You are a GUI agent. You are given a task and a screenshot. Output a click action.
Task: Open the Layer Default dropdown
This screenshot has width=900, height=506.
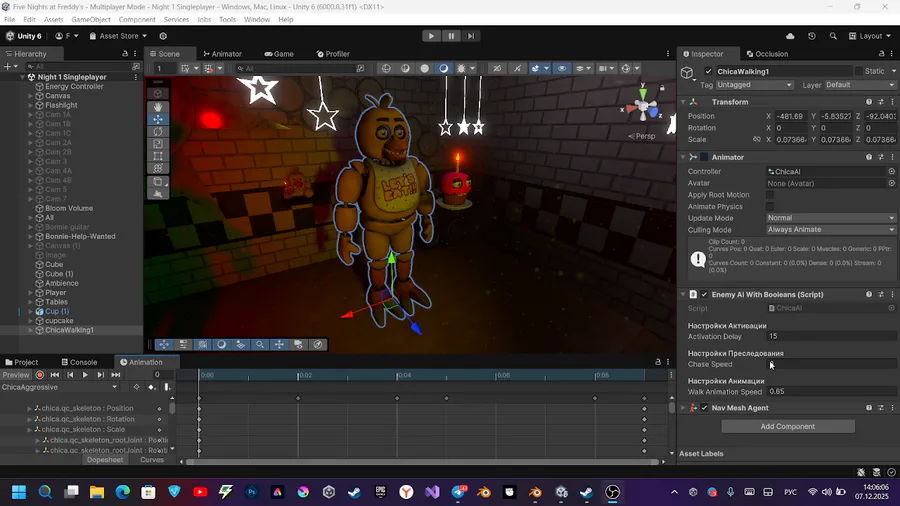(860, 84)
